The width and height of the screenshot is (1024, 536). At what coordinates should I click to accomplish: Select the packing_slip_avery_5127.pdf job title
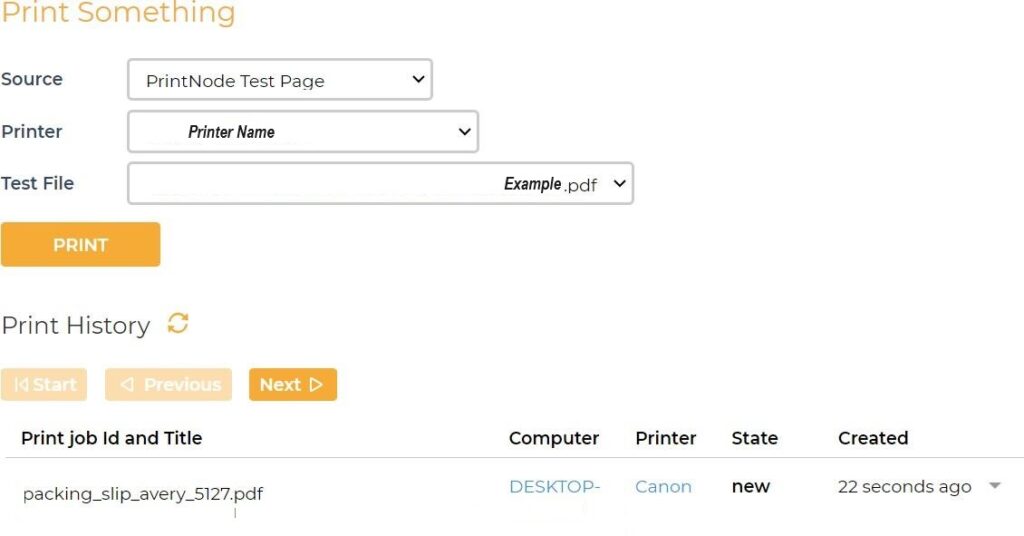coord(143,493)
